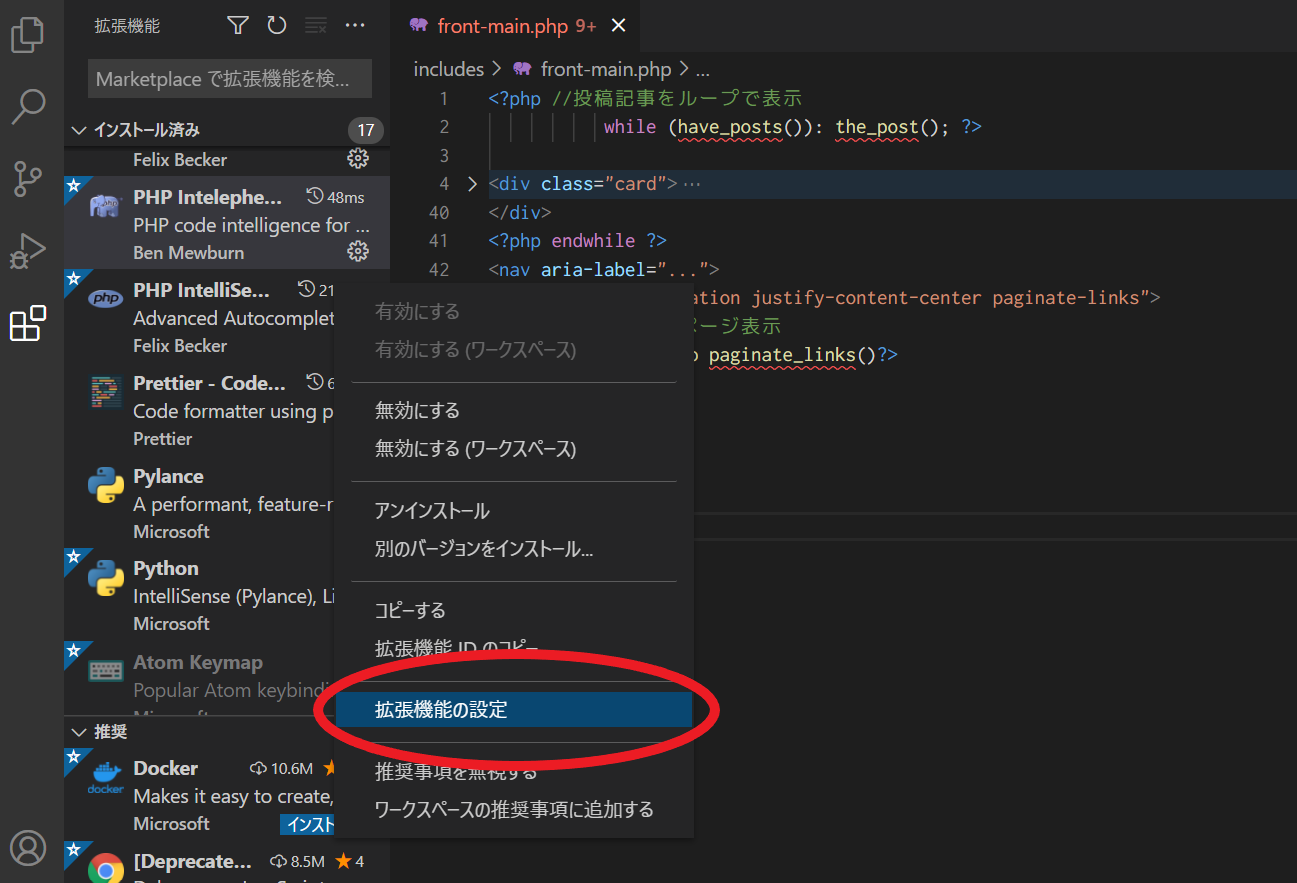1297x883 pixels.
Task: Close the front-main.php editor tab
Action: pyautogui.click(x=619, y=26)
